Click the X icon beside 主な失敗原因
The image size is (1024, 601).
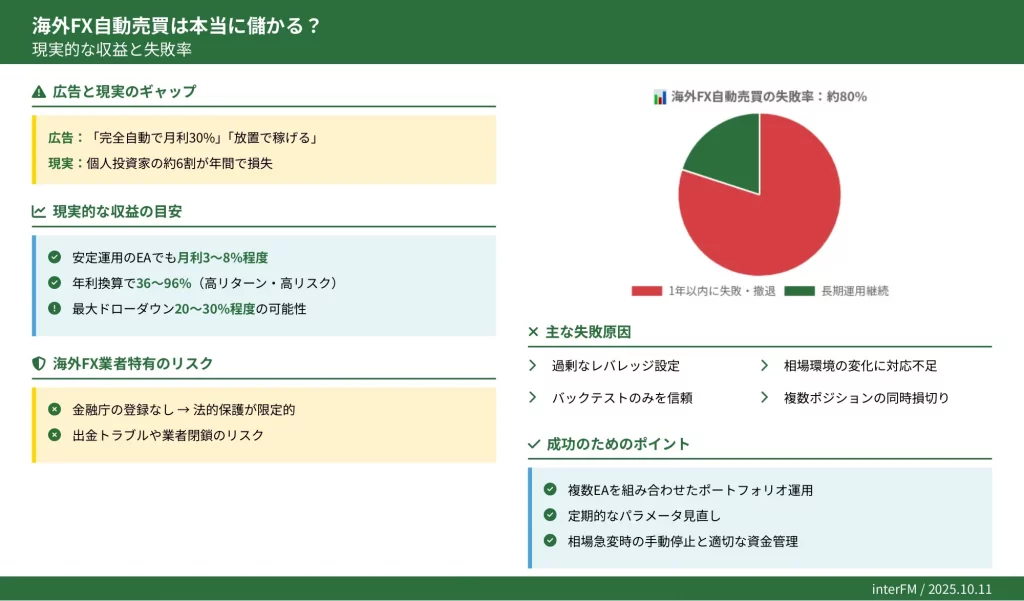coord(533,332)
